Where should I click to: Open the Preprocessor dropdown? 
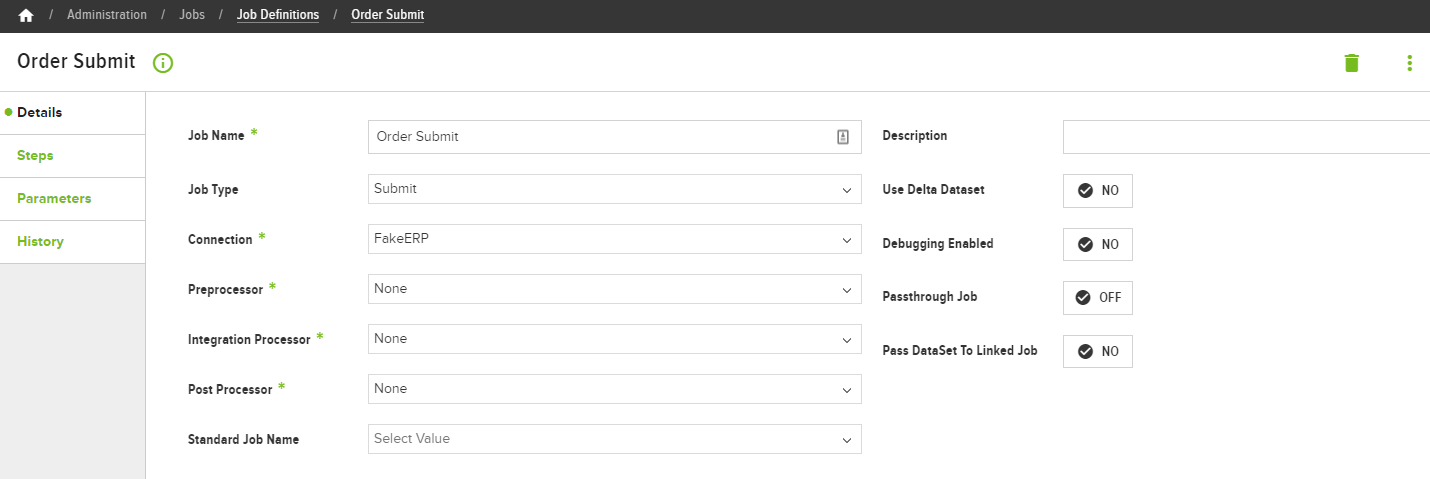pos(615,289)
